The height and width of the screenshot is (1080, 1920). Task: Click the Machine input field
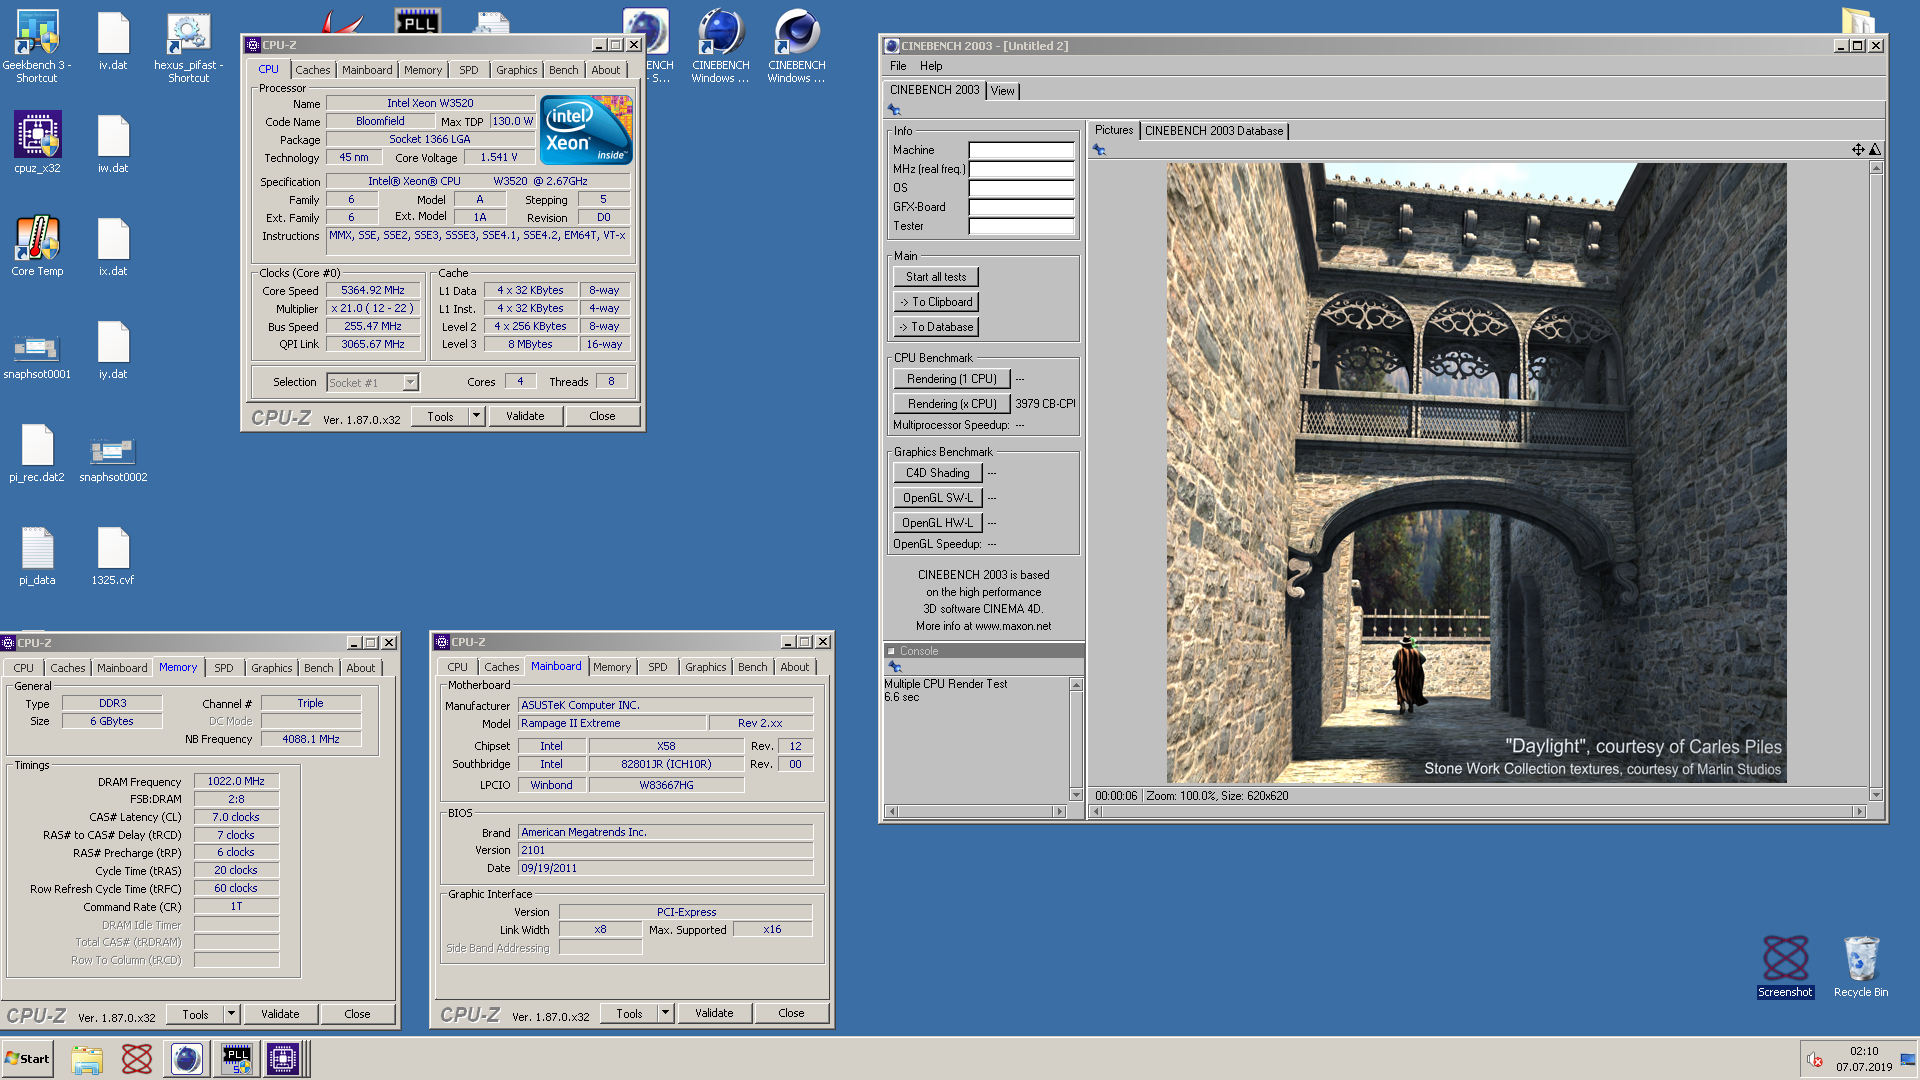1021,150
